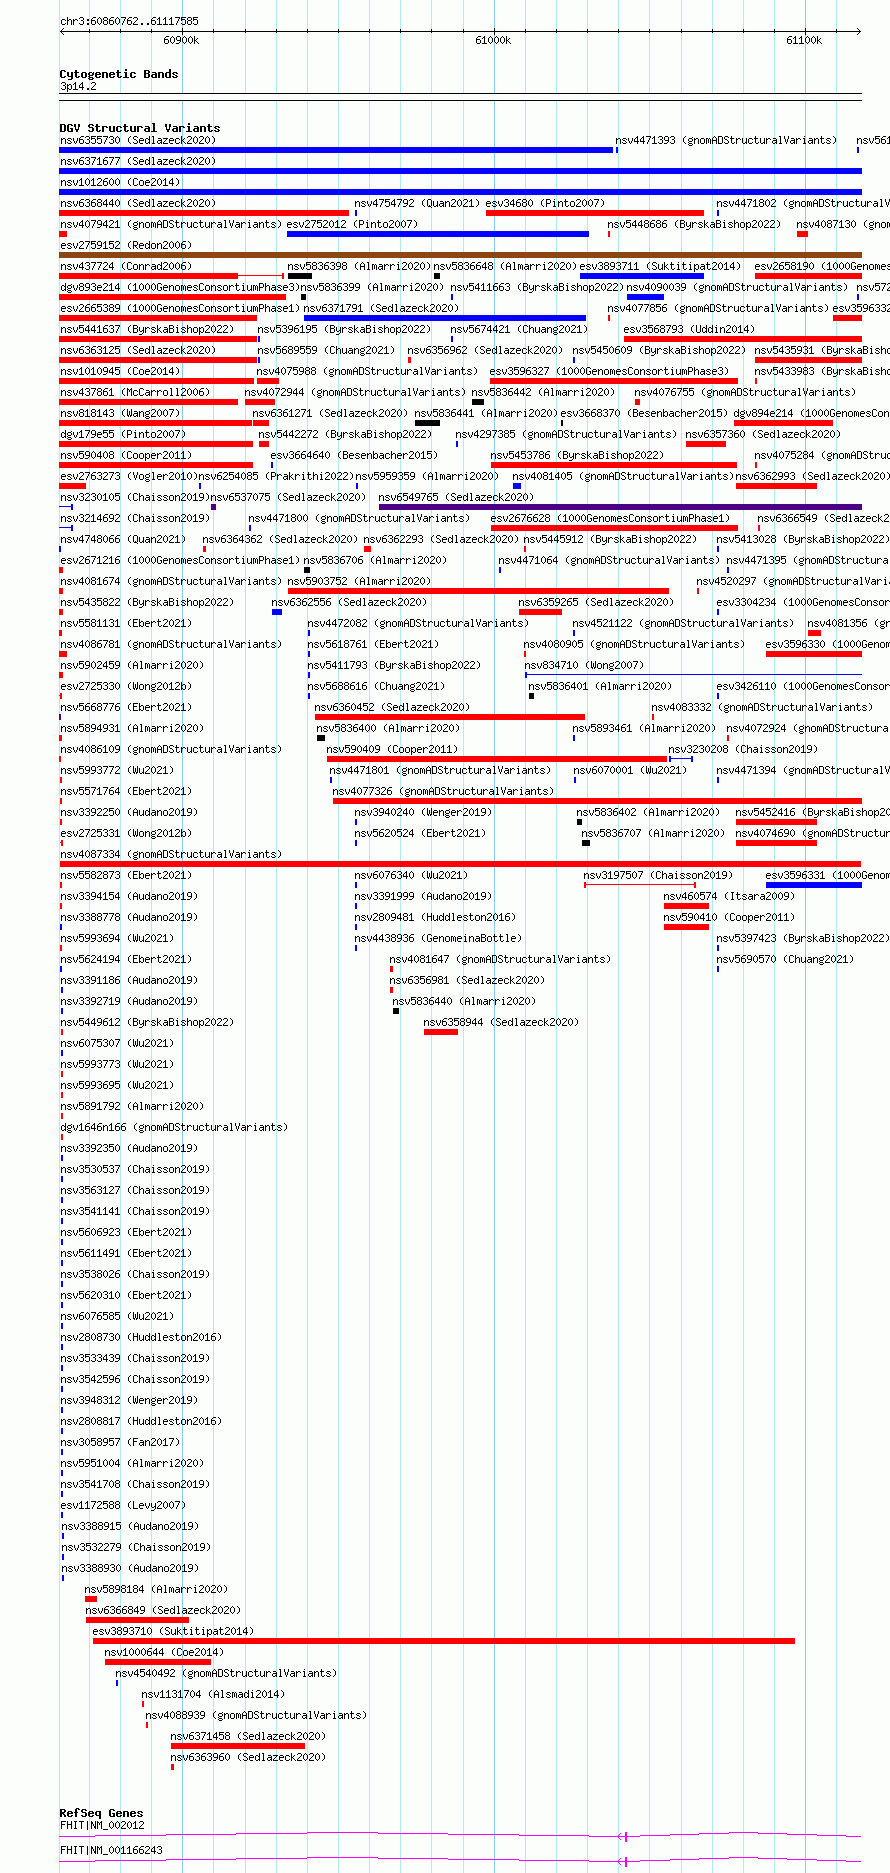Image resolution: width=890 pixels, height=1873 pixels.
Task: Click nsv4090039 (gnomADStructuralVariants) label
Action: point(738,287)
